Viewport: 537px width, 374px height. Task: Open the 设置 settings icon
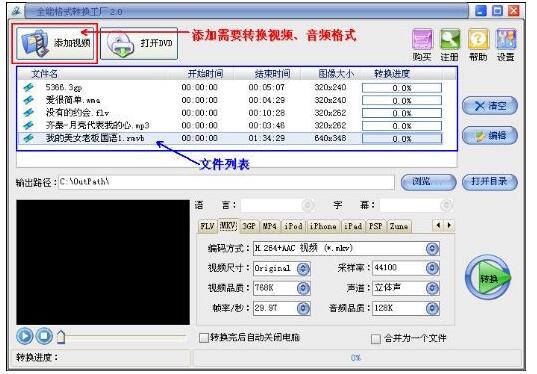[505, 45]
